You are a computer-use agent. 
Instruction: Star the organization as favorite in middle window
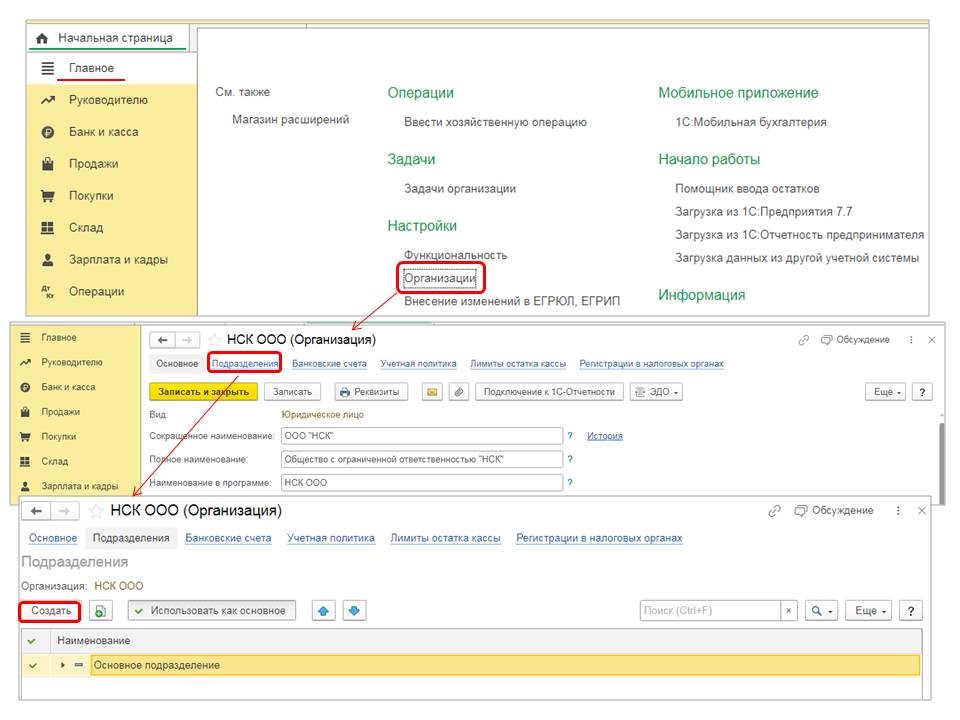[214, 340]
